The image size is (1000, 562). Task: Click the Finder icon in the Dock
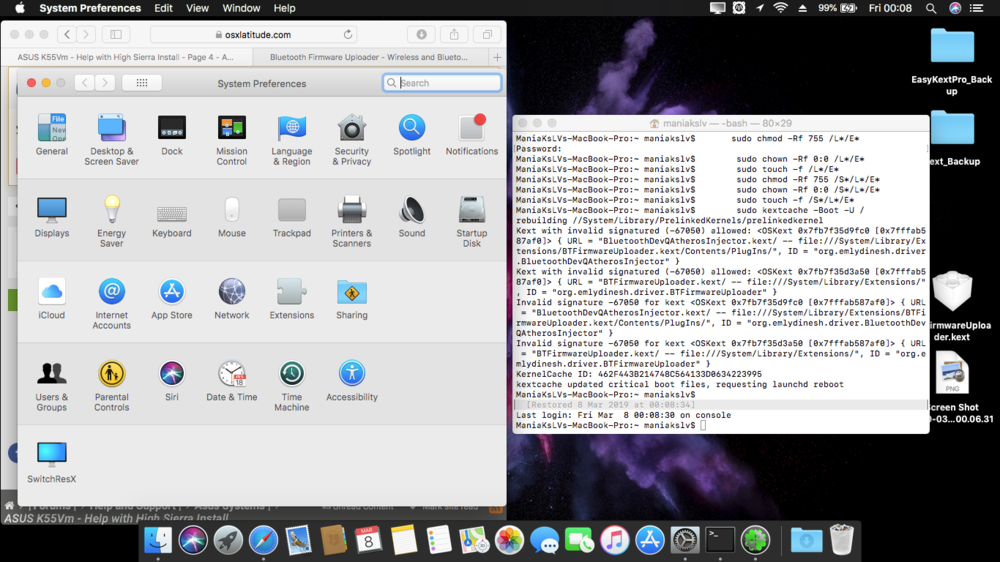tap(158, 540)
